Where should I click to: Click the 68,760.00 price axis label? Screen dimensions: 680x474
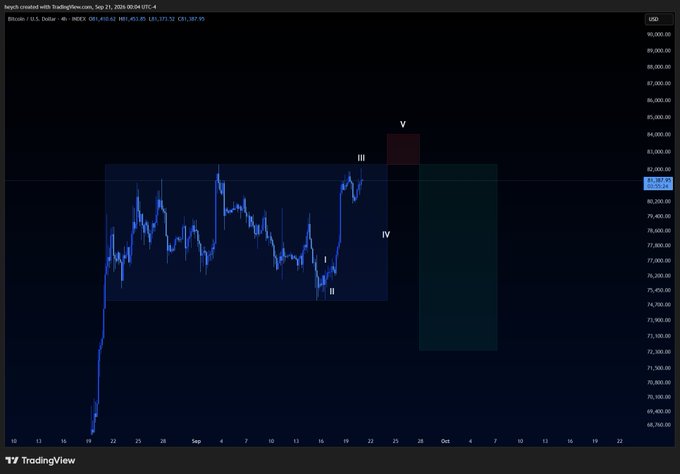(x=659, y=425)
